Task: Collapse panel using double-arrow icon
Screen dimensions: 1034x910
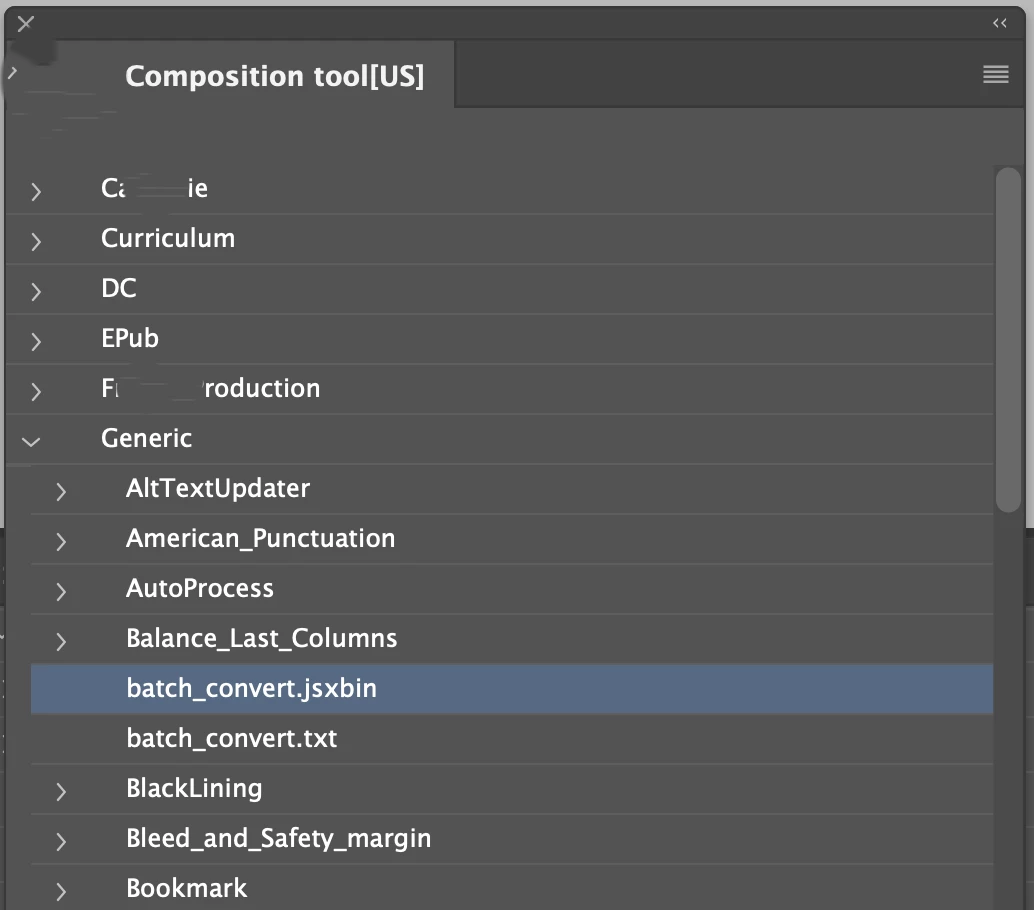Action: coord(999,23)
